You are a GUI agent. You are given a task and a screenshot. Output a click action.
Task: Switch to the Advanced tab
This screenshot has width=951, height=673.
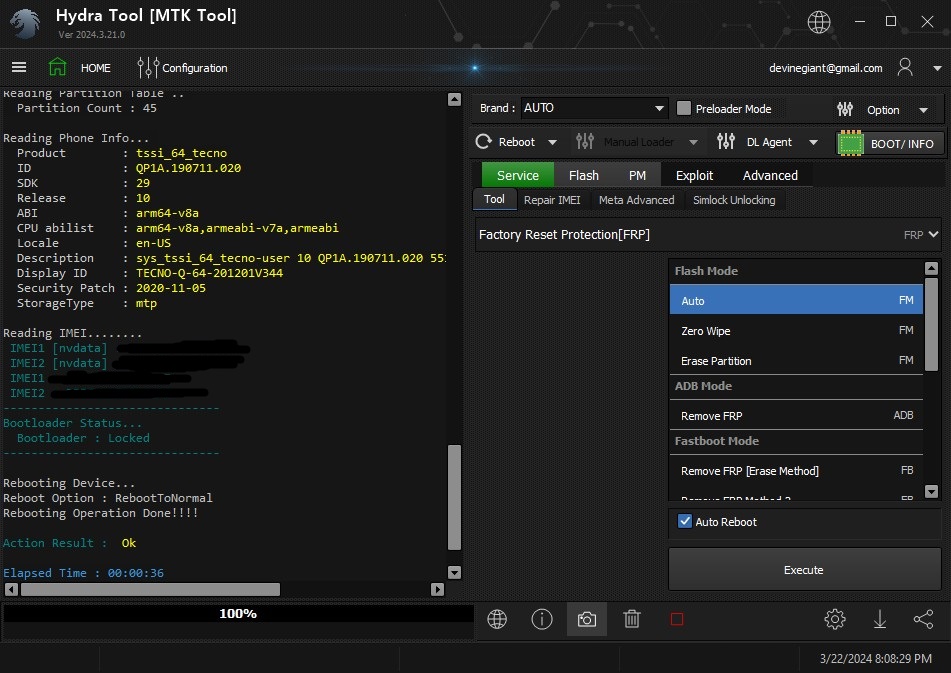pos(770,175)
